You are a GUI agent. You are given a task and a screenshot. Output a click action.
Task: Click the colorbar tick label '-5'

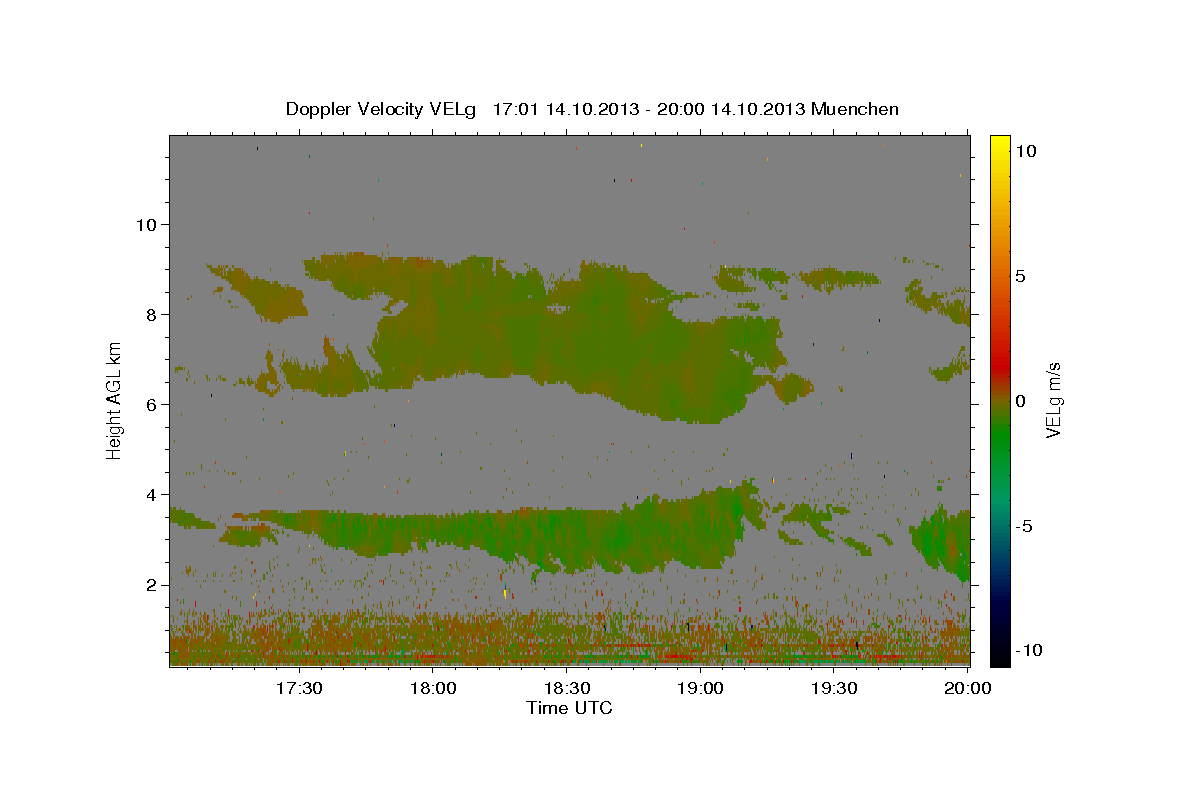1024,526
